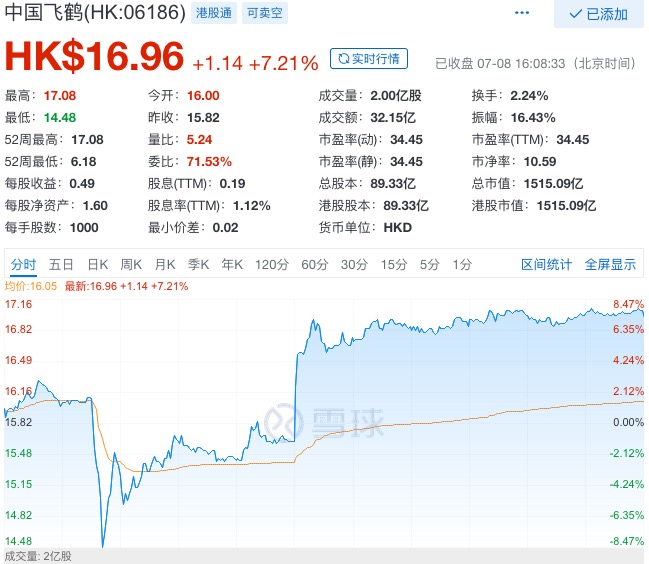Open the 月K chart tab
649x564 pixels.
165,264
